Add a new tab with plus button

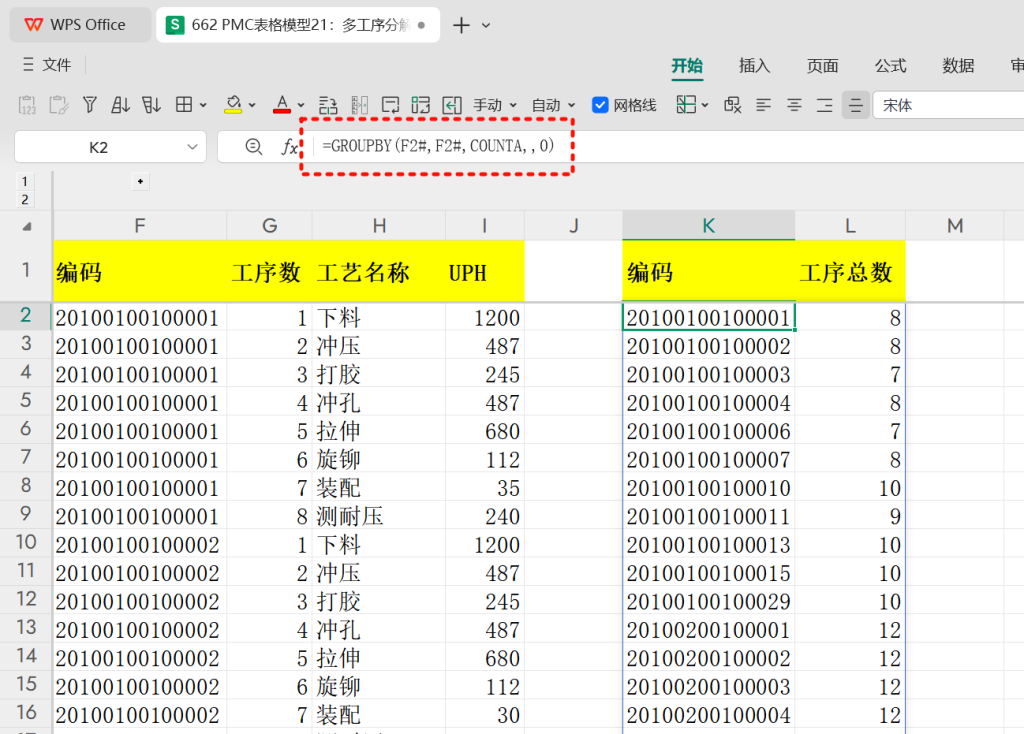pyautogui.click(x=461, y=25)
